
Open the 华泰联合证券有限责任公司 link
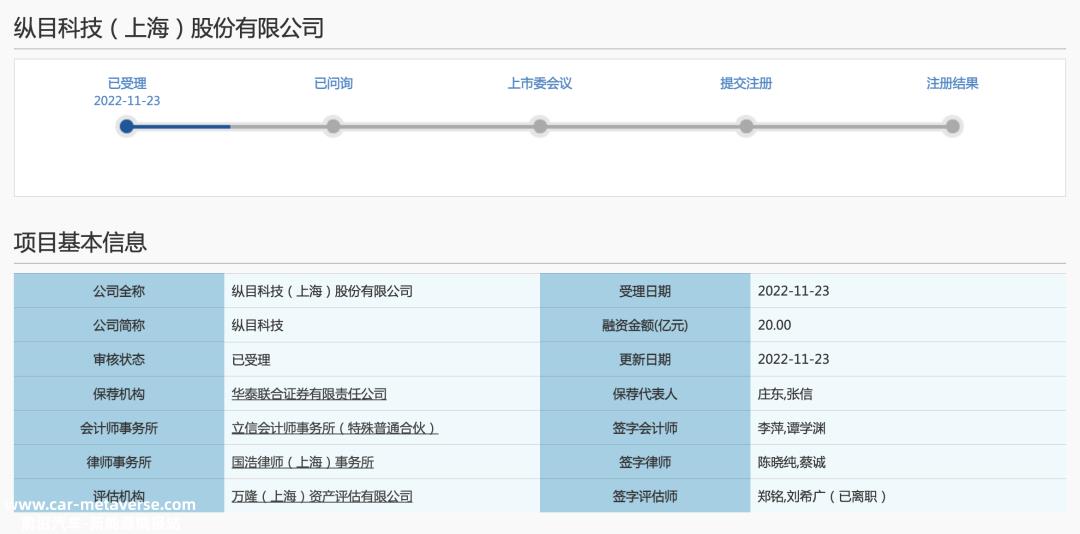pos(309,394)
